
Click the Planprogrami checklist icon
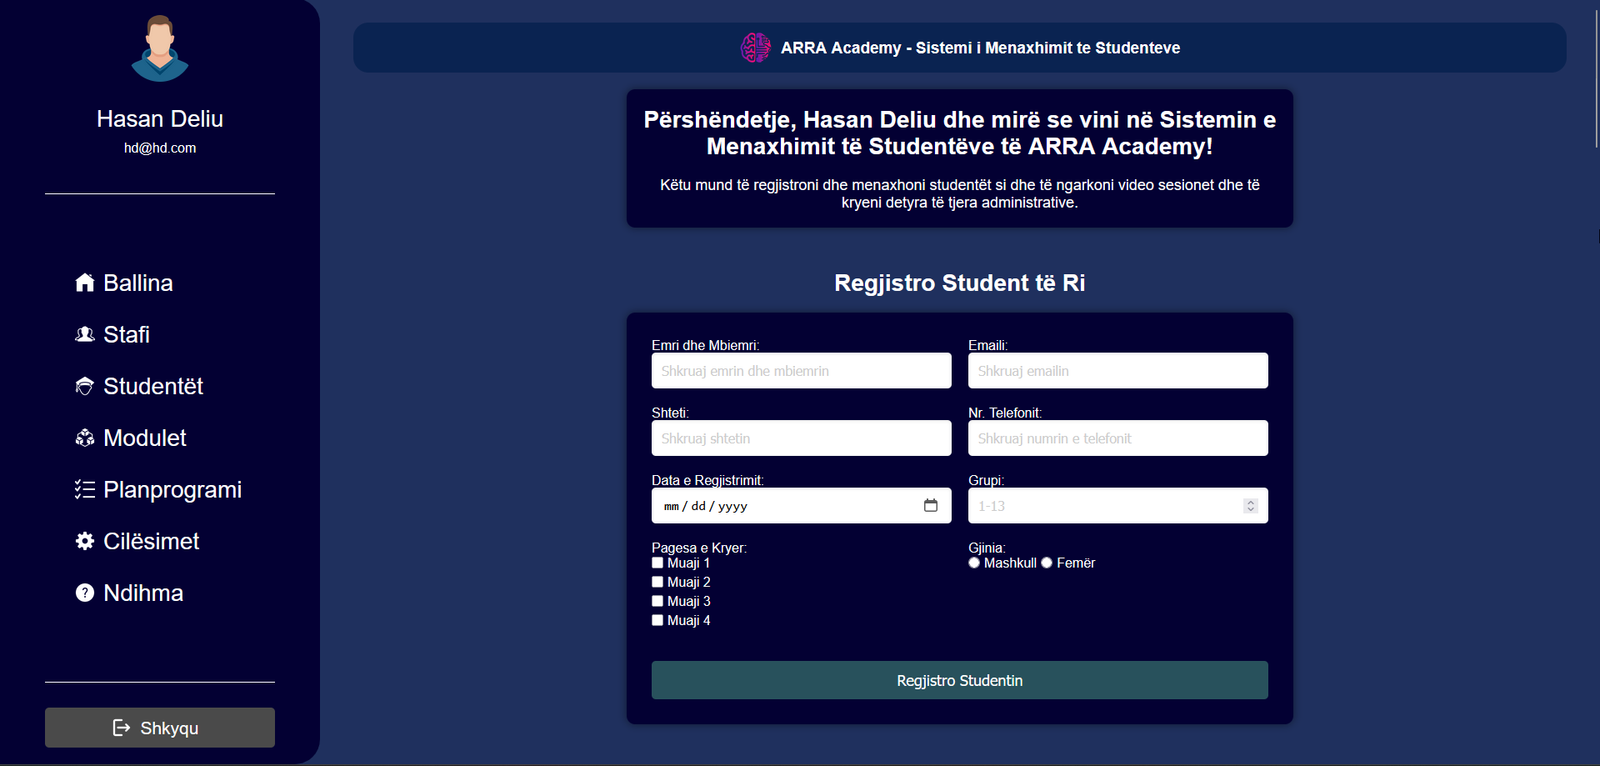coord(85,490)
